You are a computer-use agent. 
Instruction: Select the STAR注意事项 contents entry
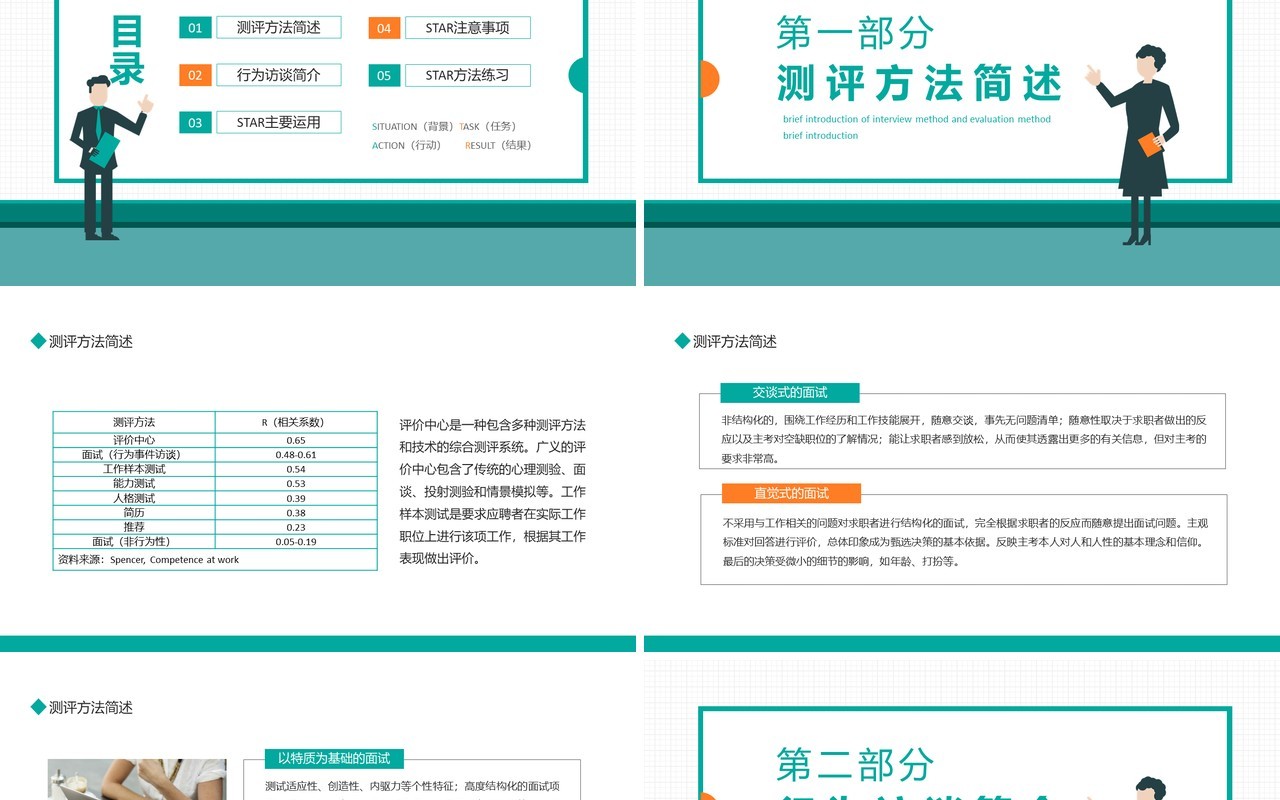(468, 28)
